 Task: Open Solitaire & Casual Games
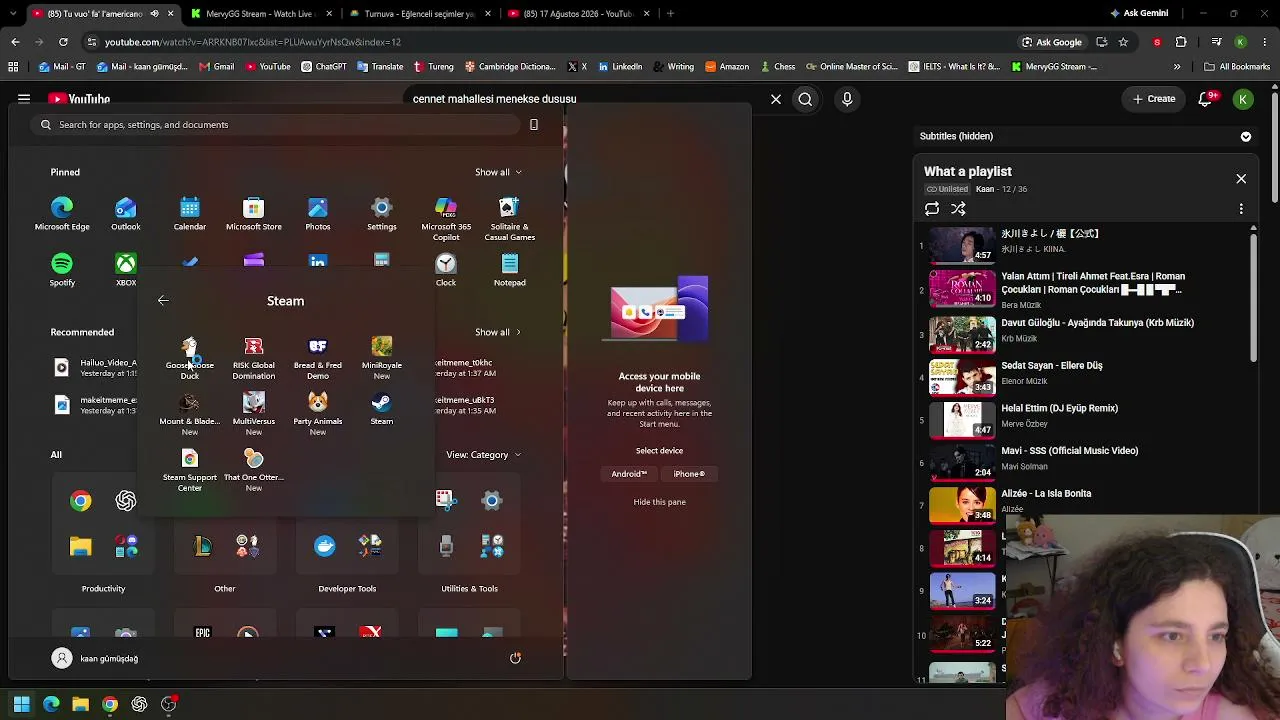click(x=509, y=219)
